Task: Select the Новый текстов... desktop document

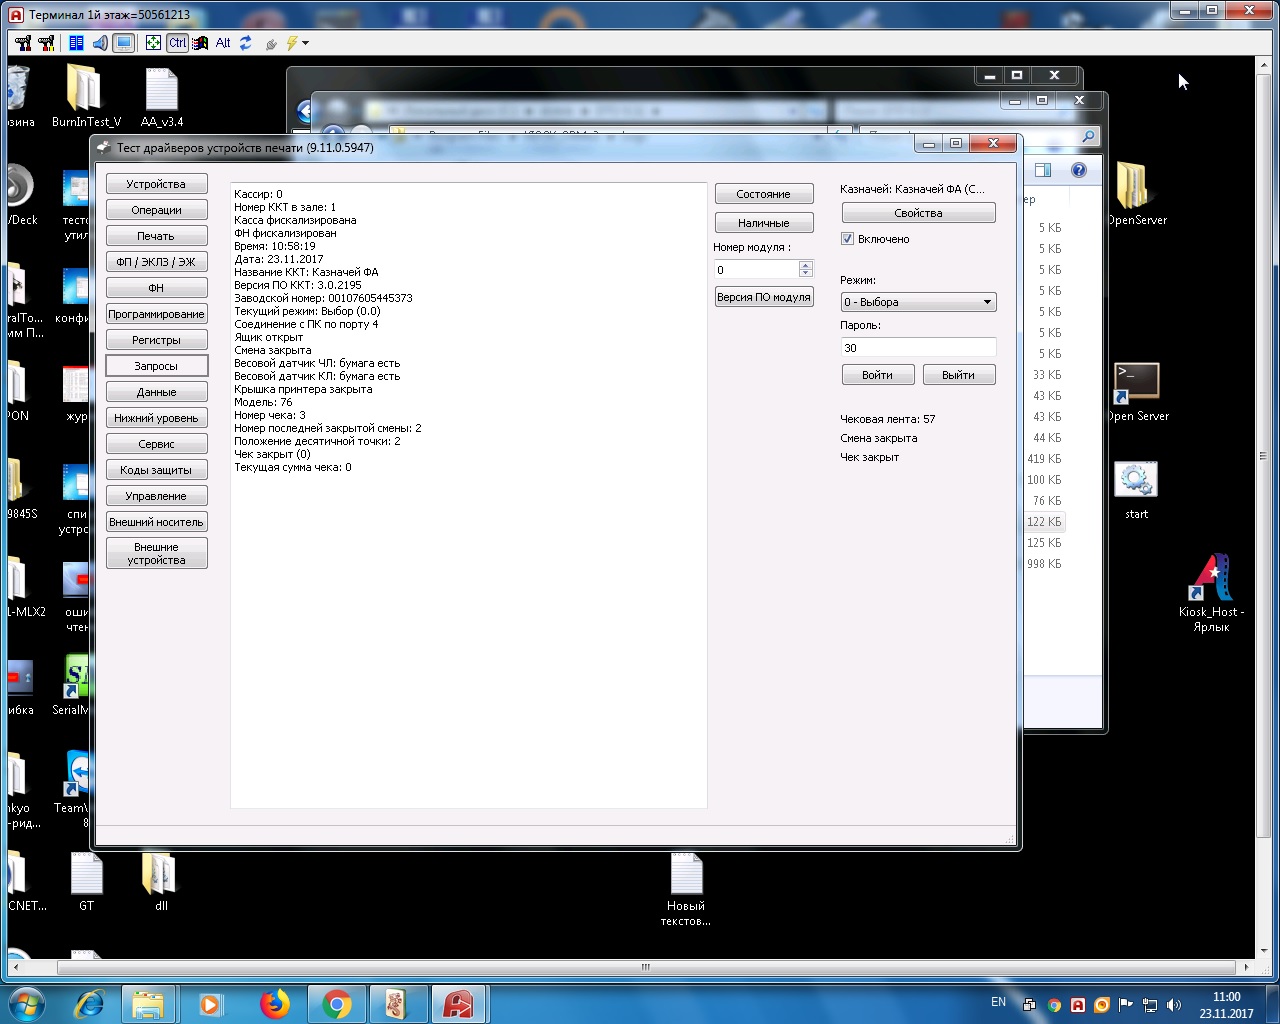Action: pyautogui.click(x=686, y=890)
